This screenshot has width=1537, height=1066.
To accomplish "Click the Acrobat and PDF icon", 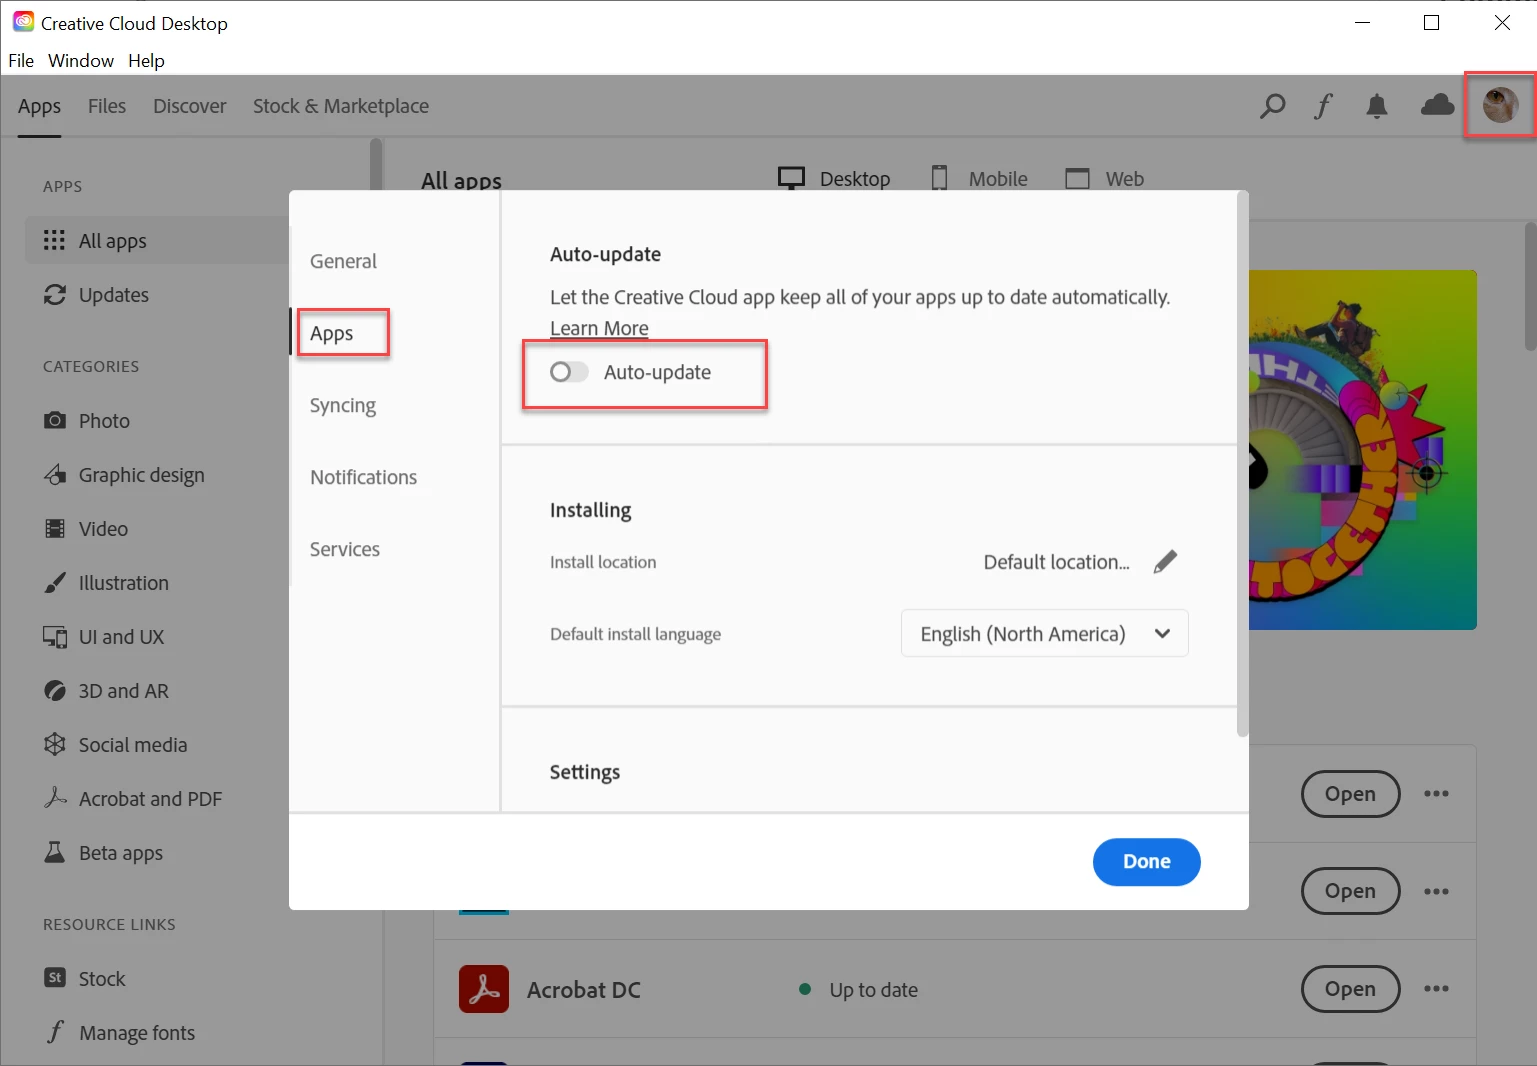I will pyautogui.click(x=55, y=798).
